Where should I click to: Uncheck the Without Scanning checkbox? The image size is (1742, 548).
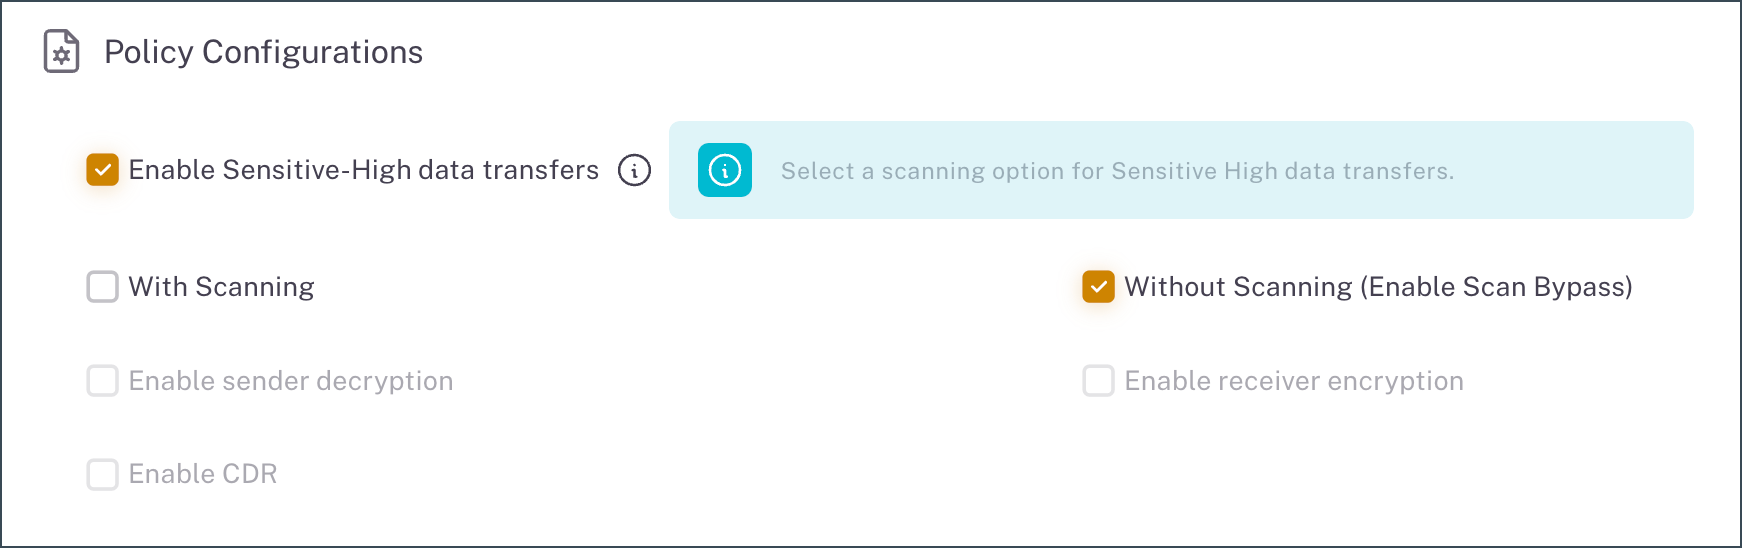pos(1098,287)
